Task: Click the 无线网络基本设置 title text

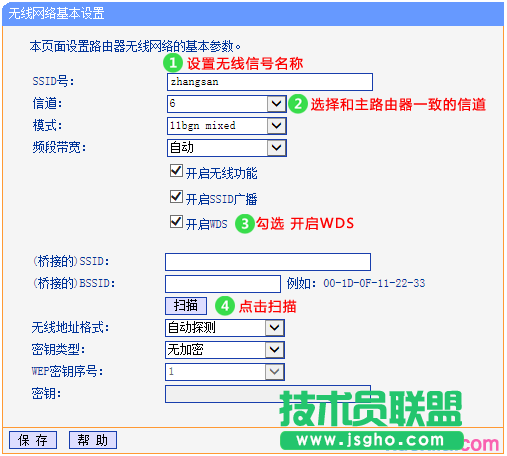Action: [x=56, y=14]
